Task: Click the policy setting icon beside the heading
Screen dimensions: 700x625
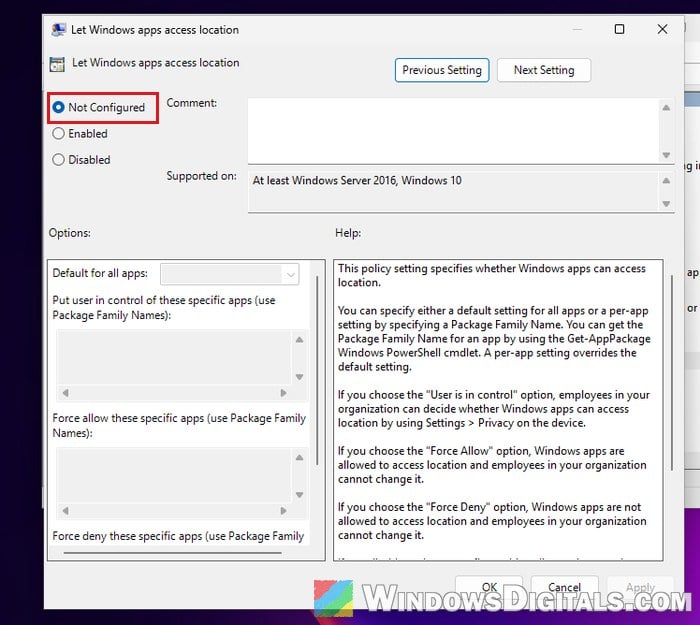Action: tap(57, 64)
